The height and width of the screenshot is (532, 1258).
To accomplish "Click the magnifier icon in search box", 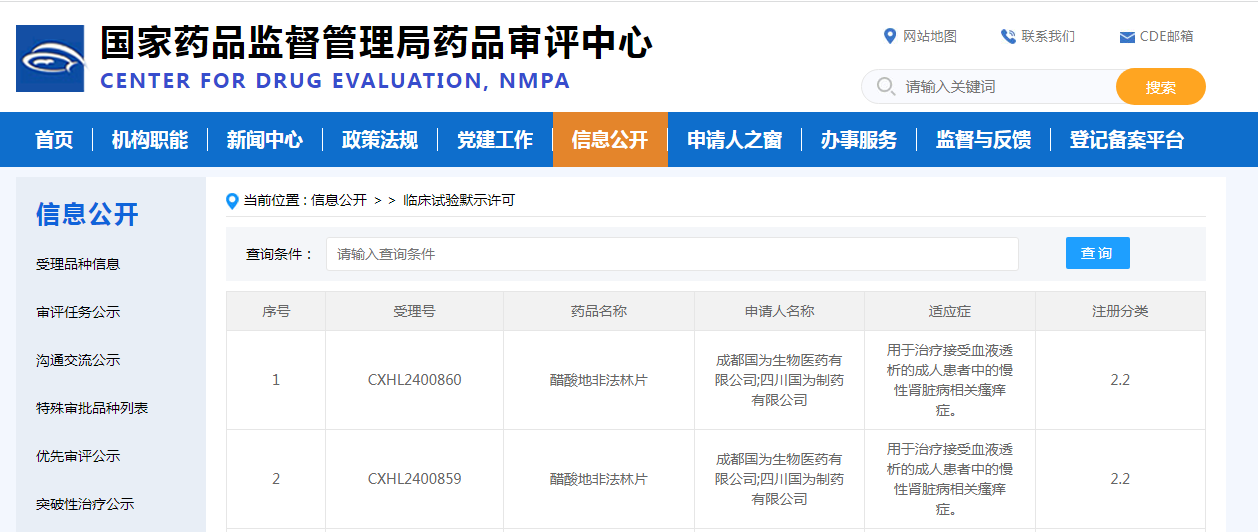I will point(884,87).
